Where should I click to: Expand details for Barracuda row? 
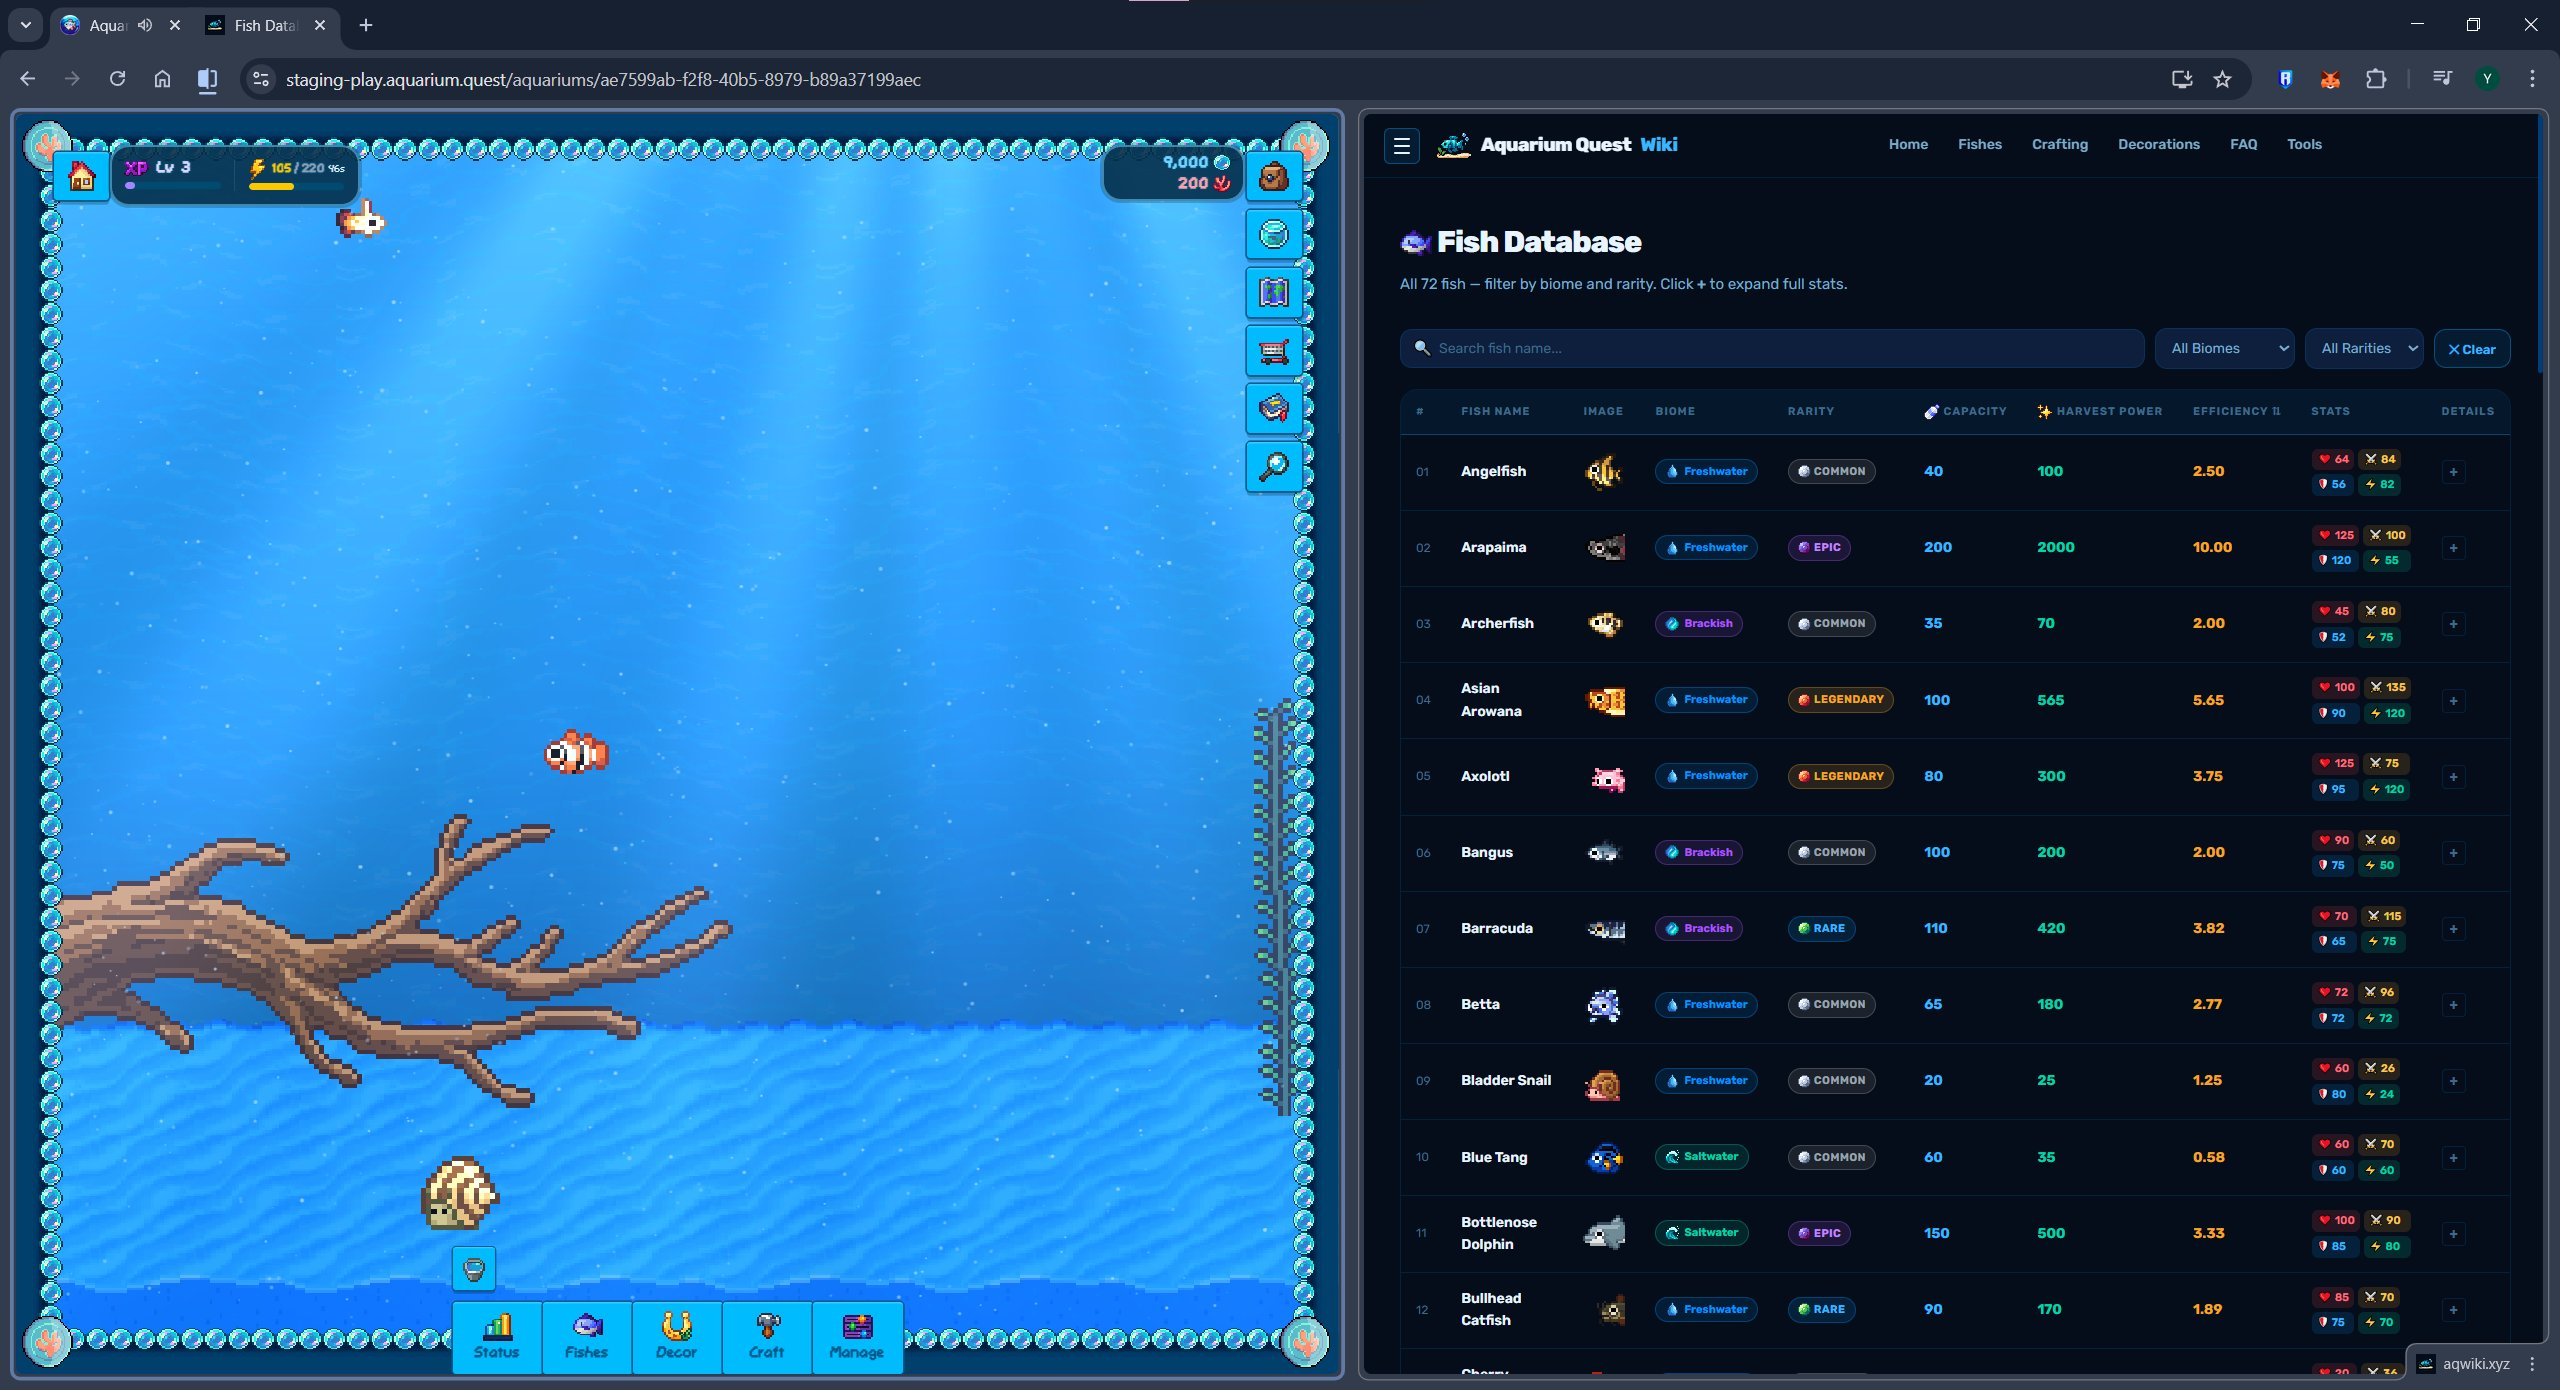click(2453, 929)
